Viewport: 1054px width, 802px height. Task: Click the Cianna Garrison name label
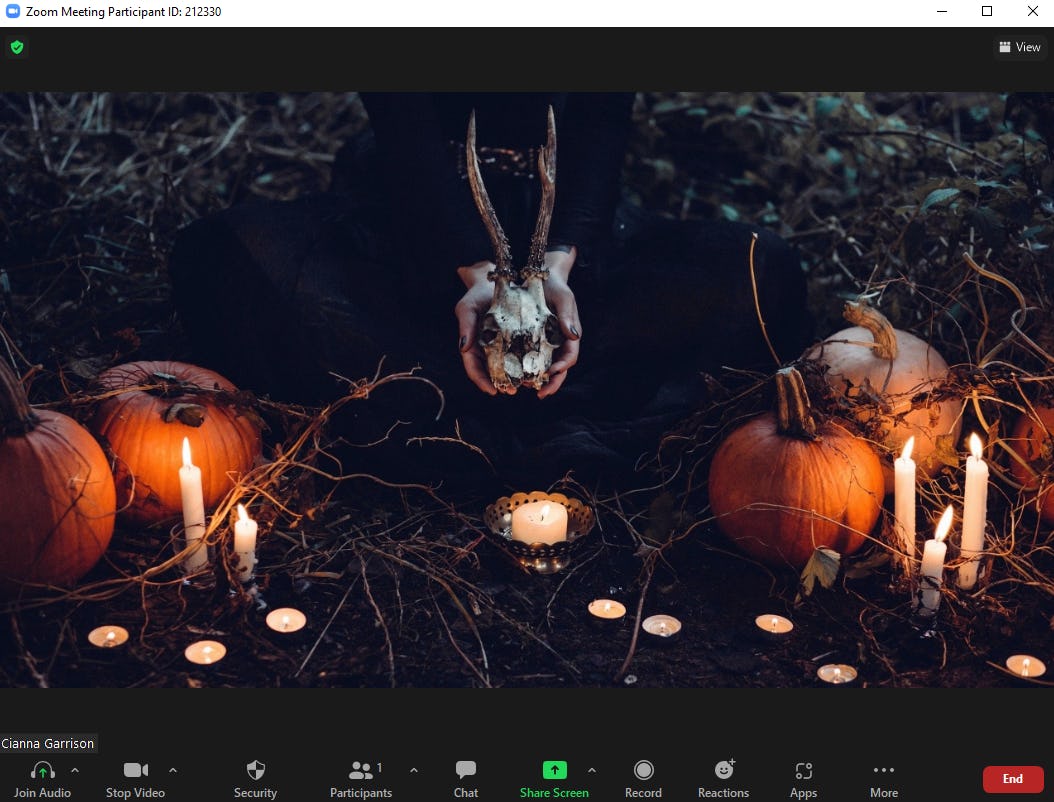(x=47, y=743)
